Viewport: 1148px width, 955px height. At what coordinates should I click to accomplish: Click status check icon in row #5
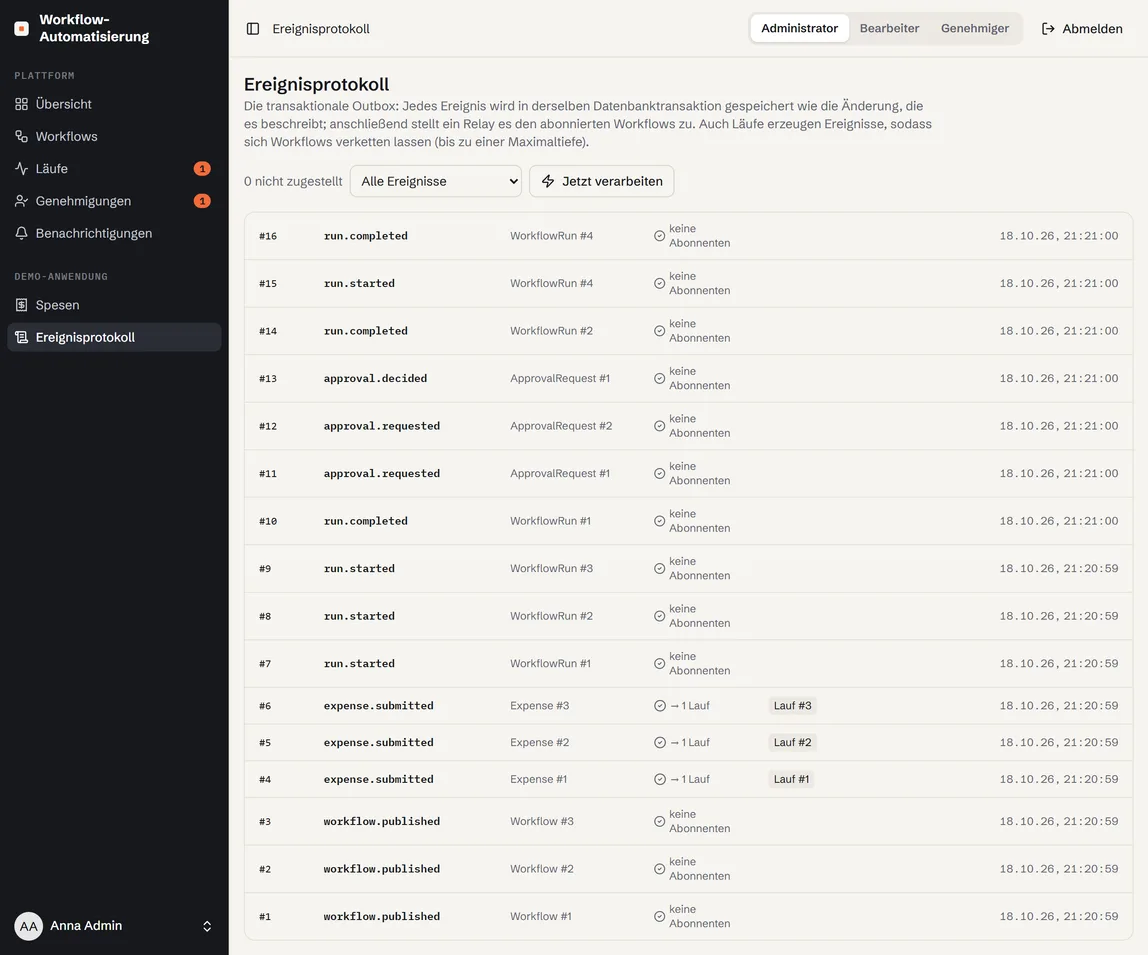coord(660,743)
